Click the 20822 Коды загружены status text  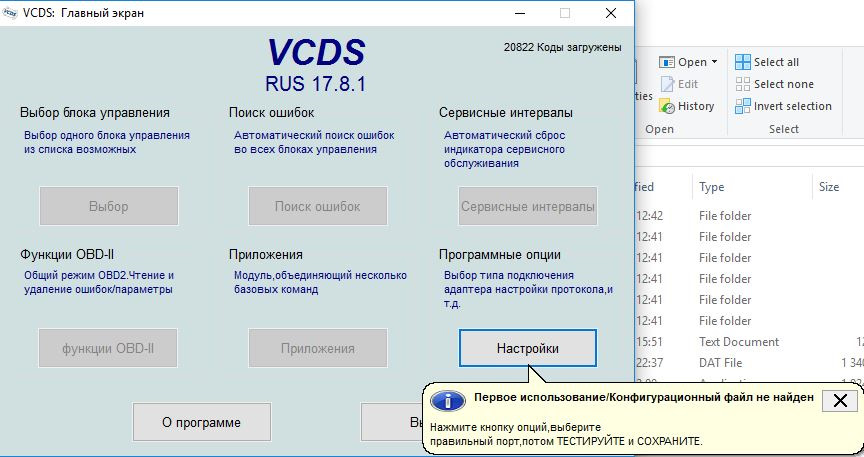(562, 47)
